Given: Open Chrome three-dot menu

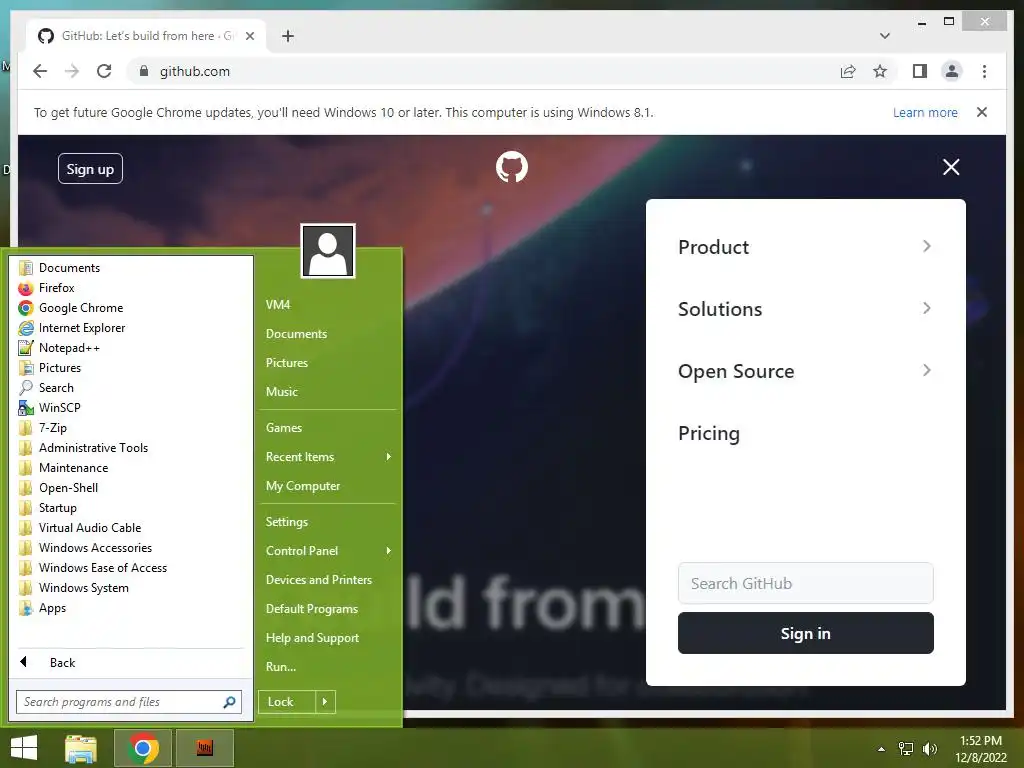Looking at the screenshot, I should pyautogui.click(x=984, y=71).
